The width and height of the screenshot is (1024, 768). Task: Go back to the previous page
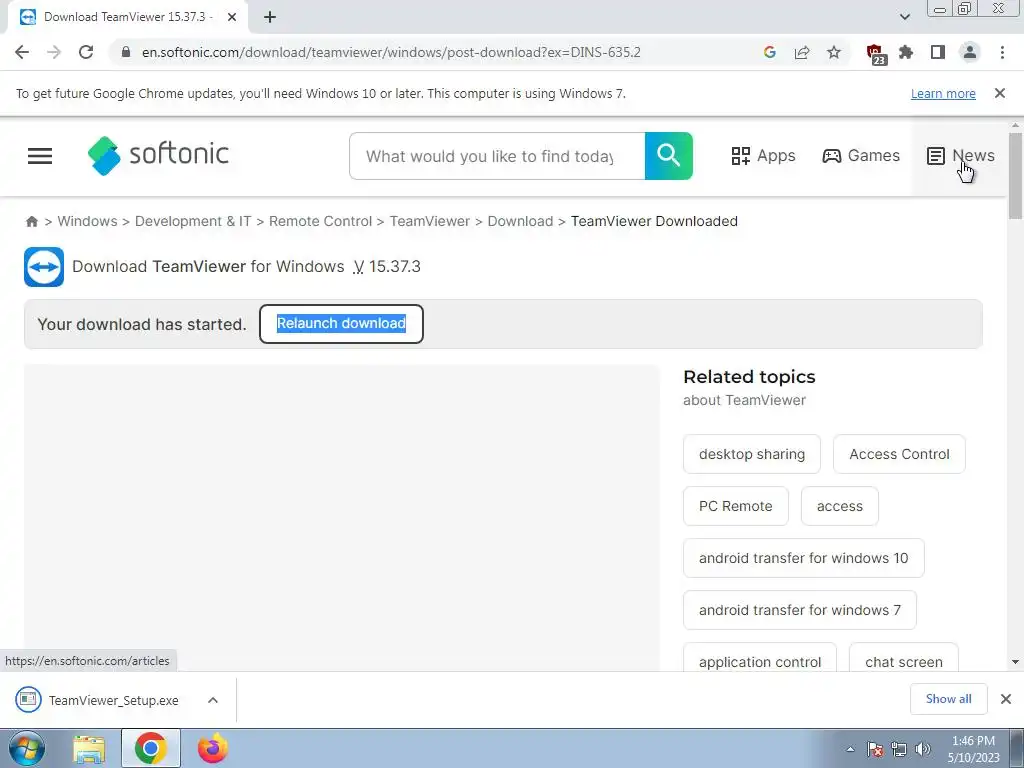pos(22,52)
